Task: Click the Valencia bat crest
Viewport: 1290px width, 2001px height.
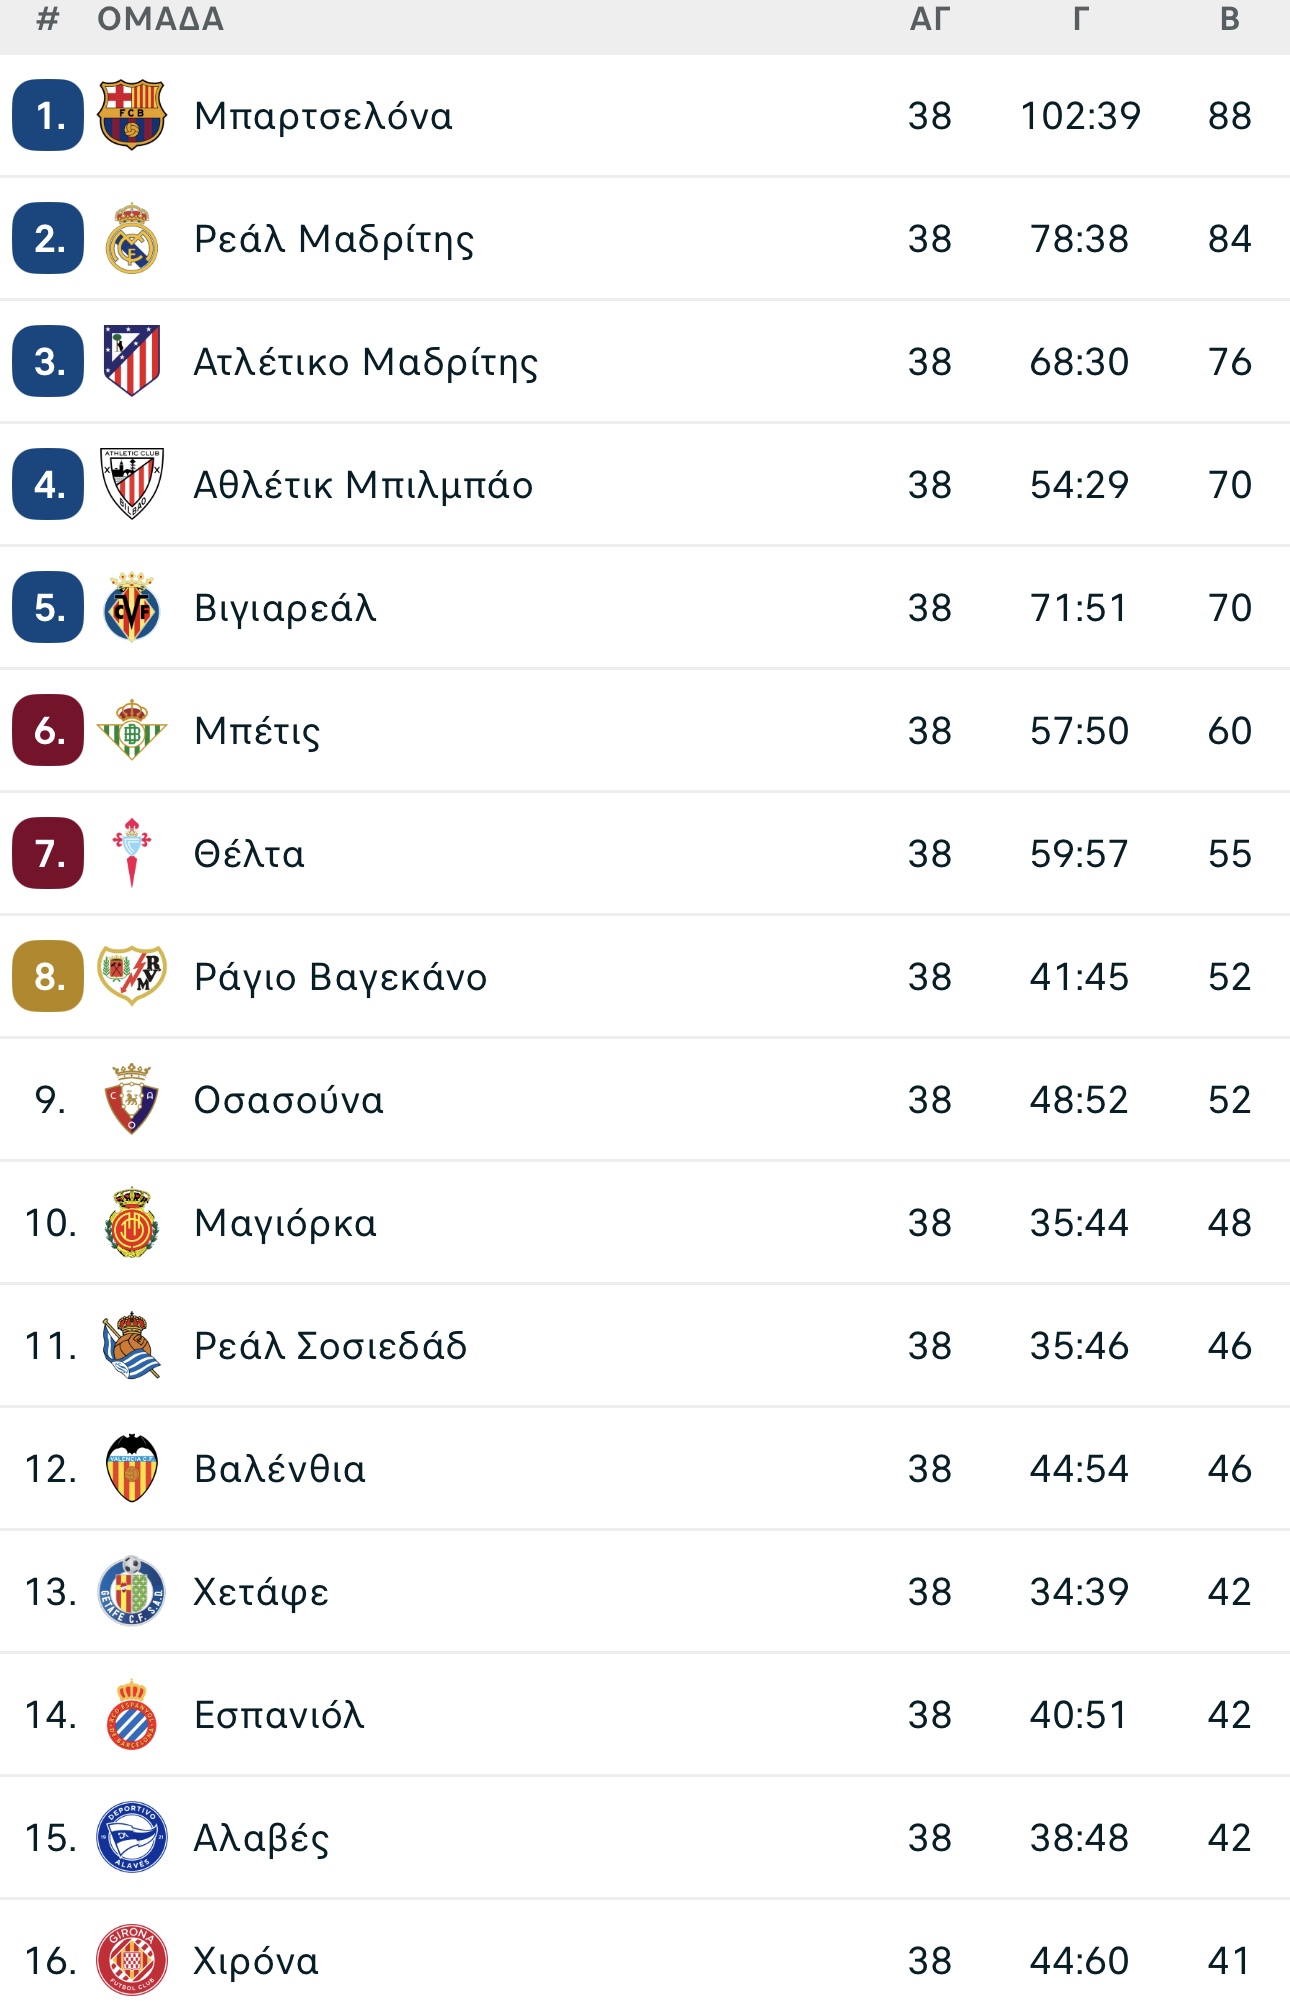Action: (131, 1468)
